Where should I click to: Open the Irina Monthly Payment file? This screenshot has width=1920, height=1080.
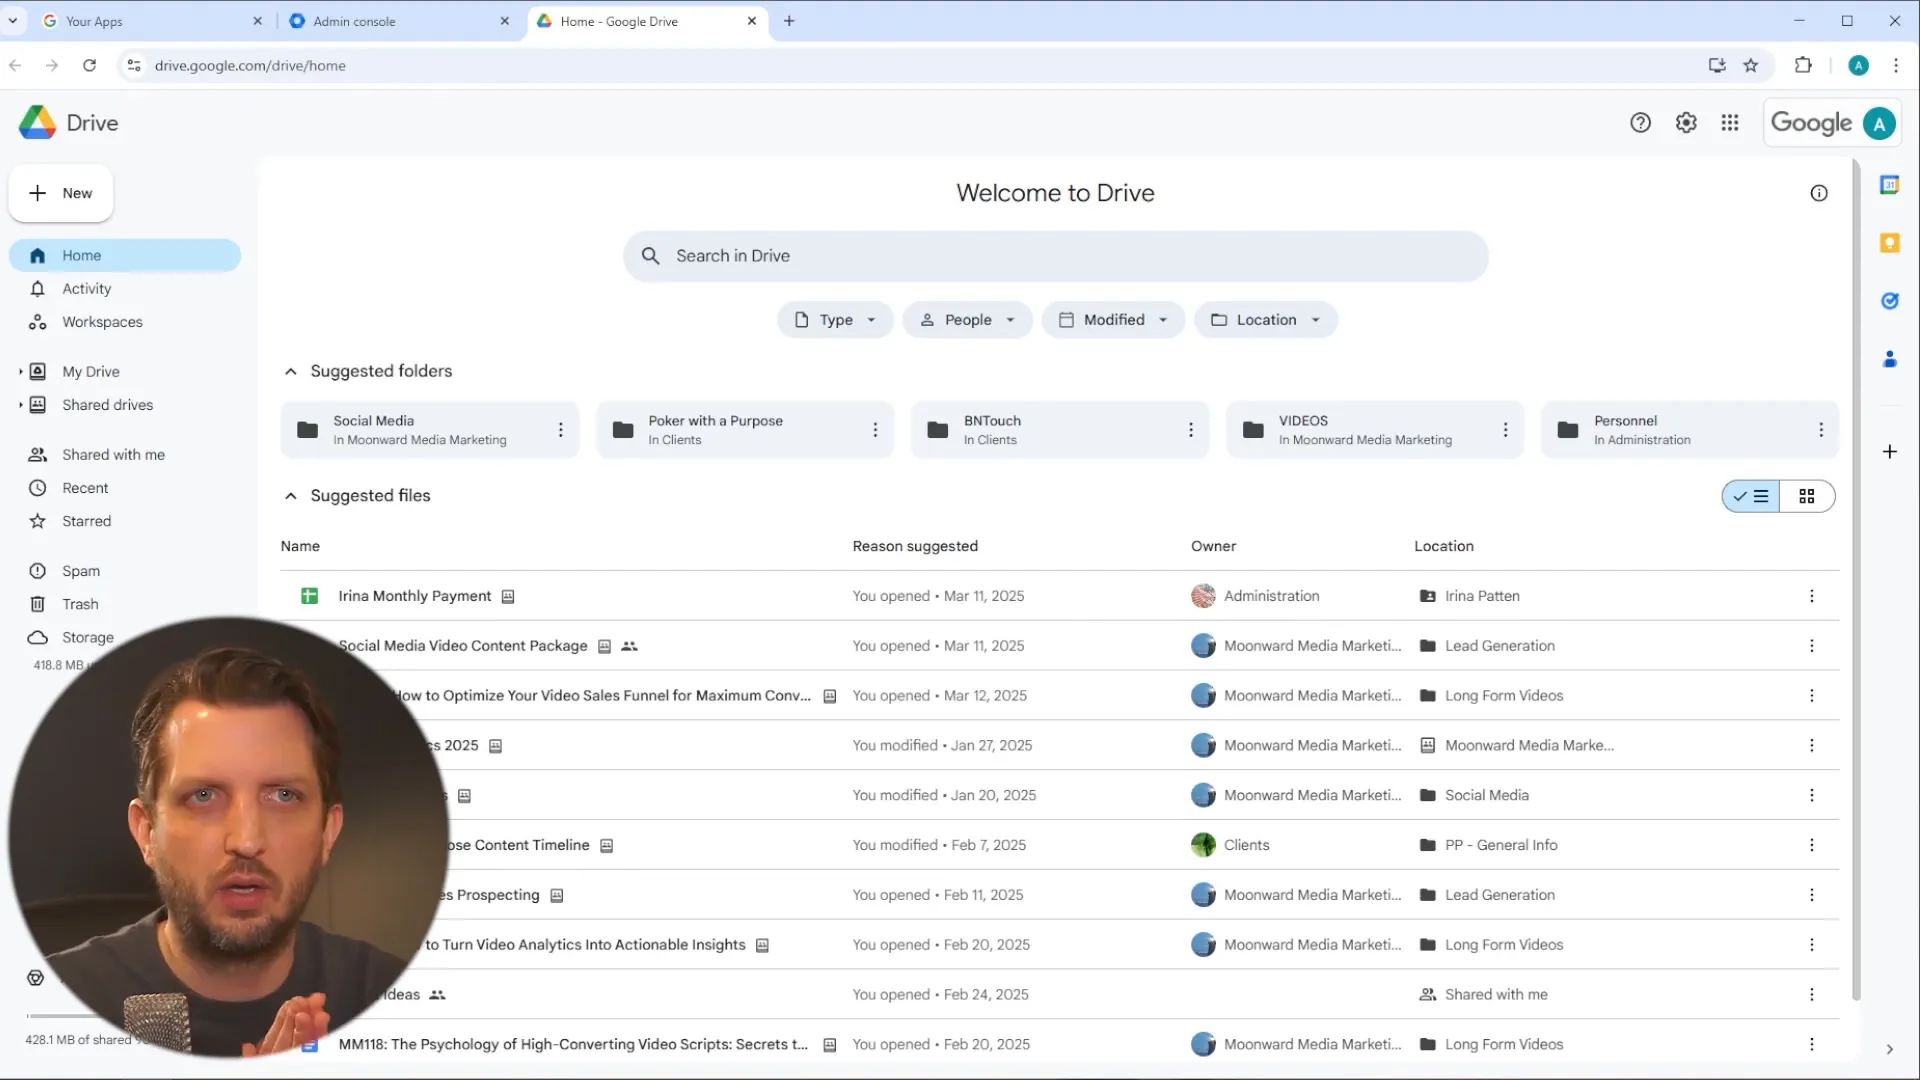[x=414, y=596]
